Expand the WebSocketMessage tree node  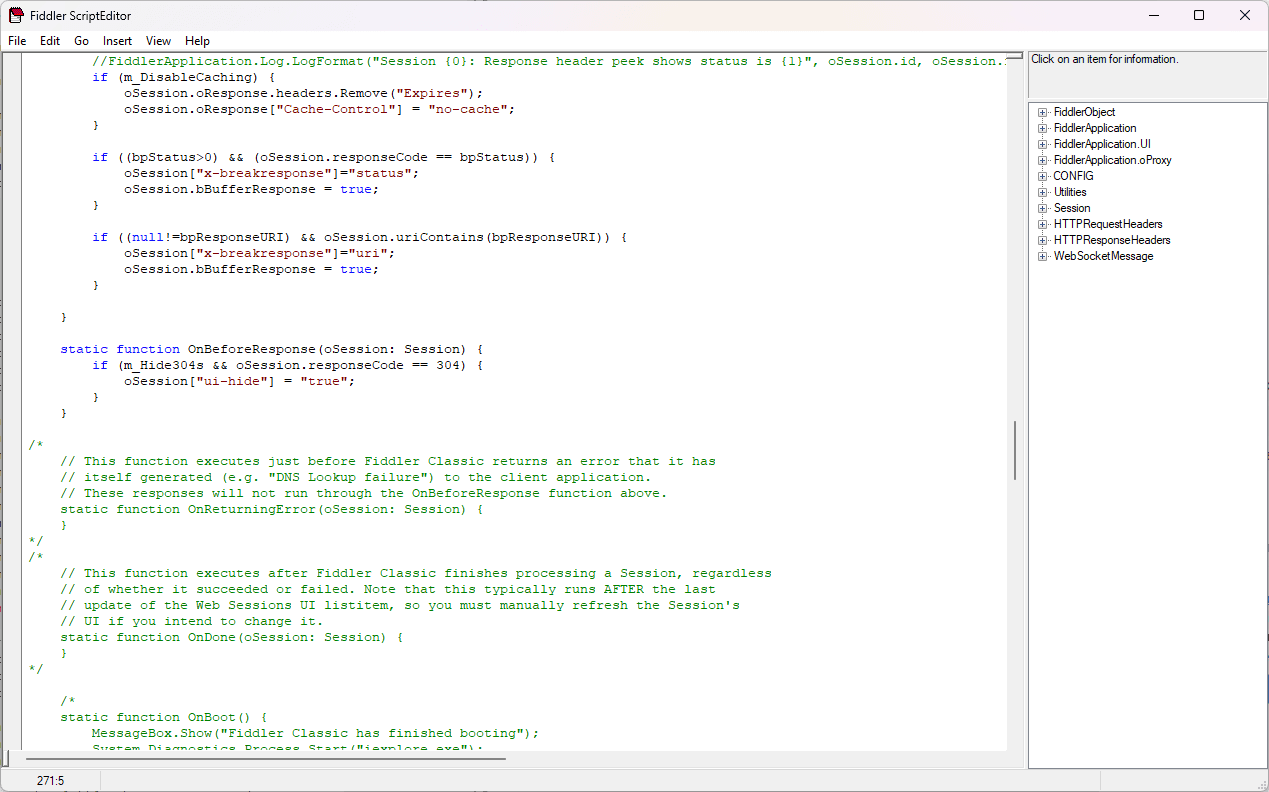tap(1043, 256)
